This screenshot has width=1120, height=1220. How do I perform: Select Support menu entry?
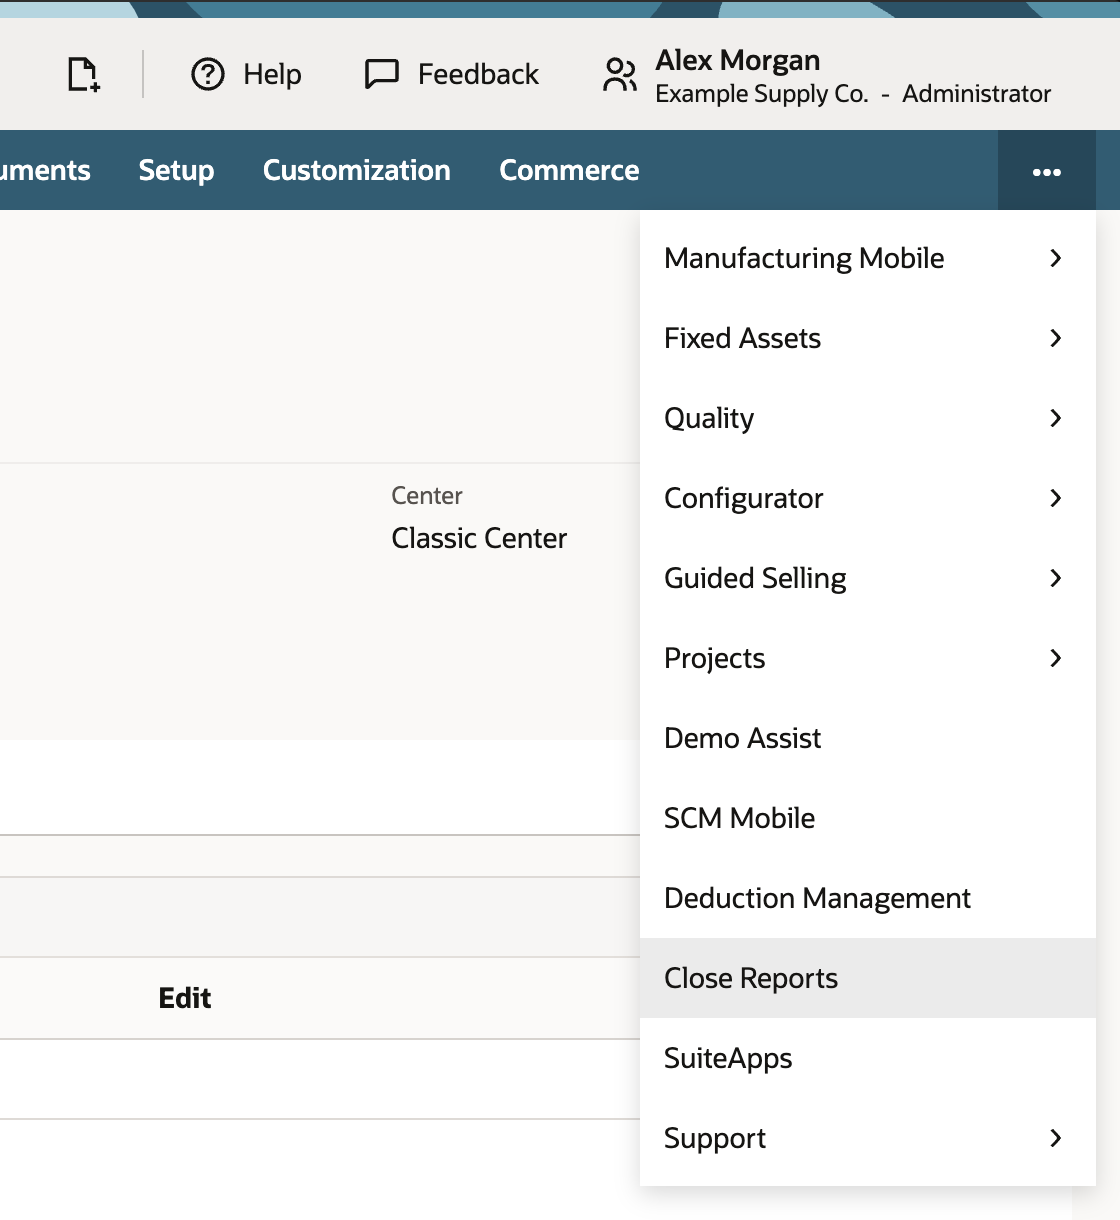pyautogui.click(x=868, y=1138)
